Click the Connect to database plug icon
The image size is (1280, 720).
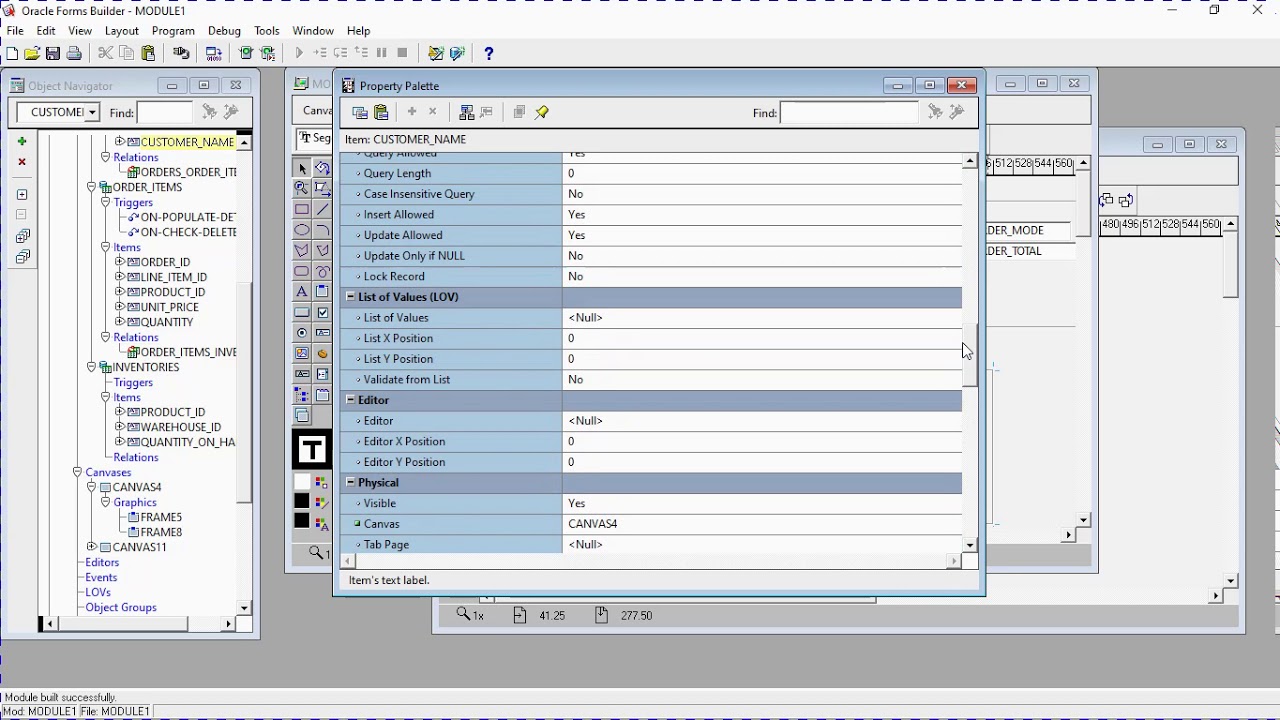tap(181, 53)
